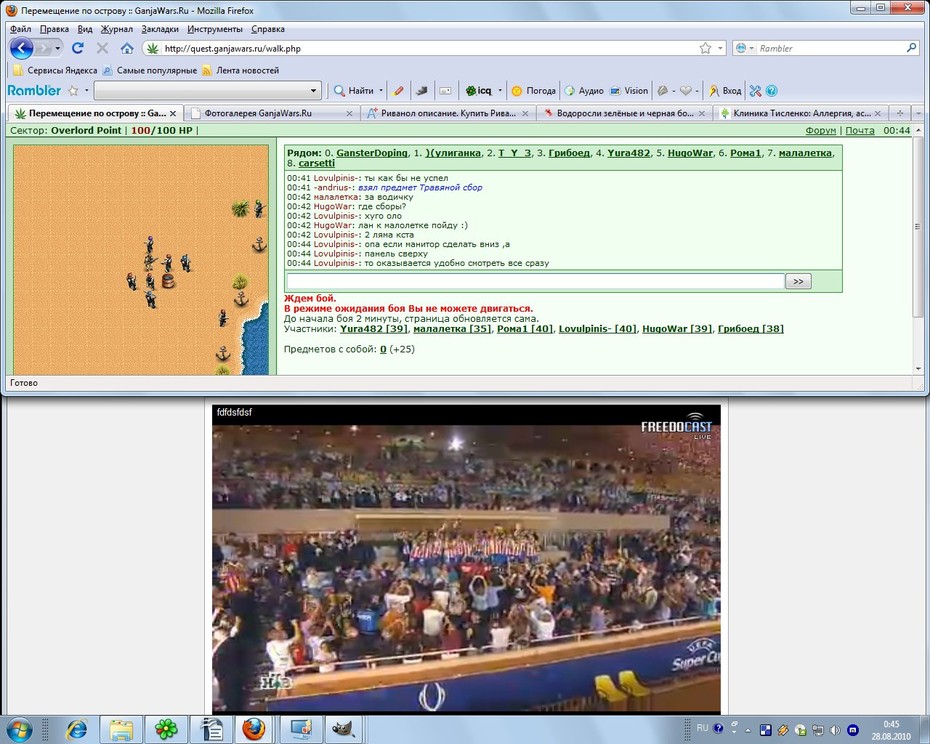Stop loading the page

pyautogui.click(x=102, y=48)
